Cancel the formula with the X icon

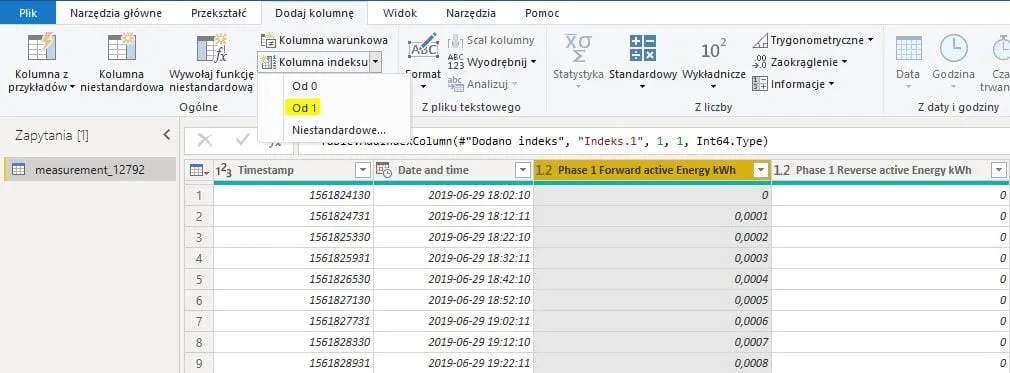(x=205, y=140)
